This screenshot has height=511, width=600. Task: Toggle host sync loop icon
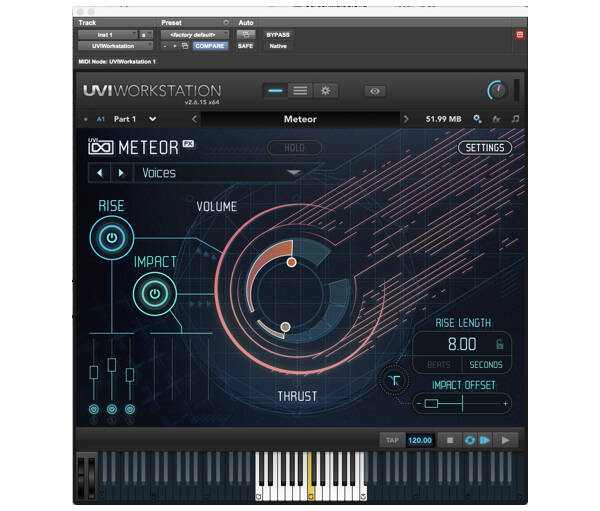pyautogui.click(x=470, y=440)
